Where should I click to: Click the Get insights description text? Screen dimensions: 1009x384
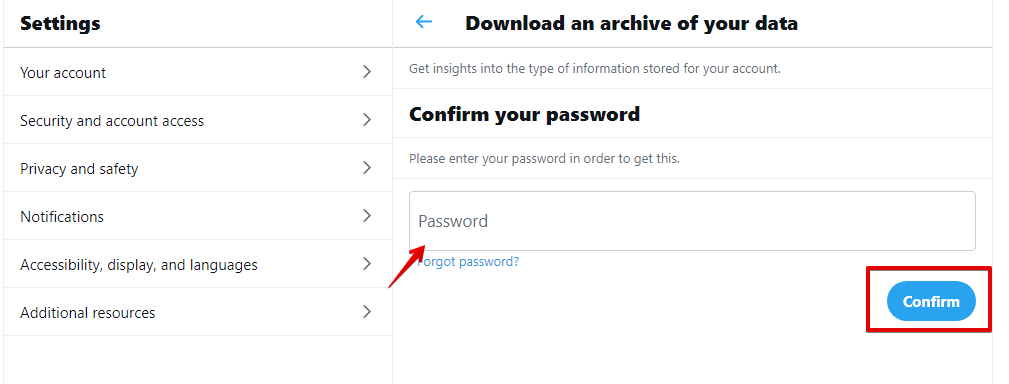tap(595, 68)
